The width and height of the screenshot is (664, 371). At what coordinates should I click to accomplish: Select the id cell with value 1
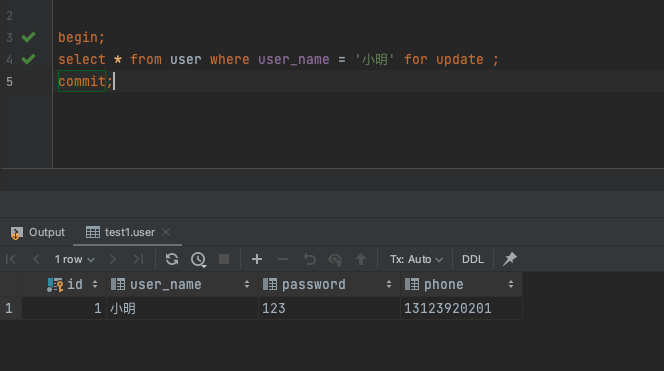64,308
